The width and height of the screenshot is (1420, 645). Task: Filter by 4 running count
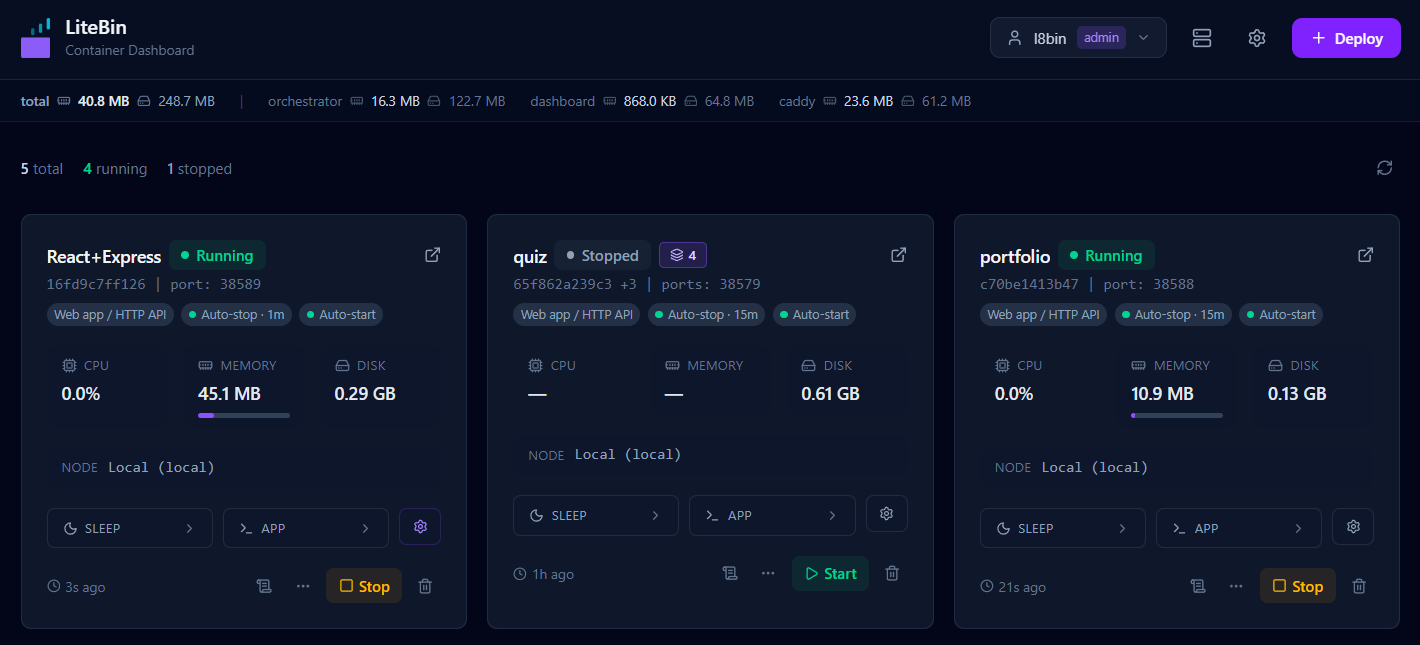[x=115, y=169]
